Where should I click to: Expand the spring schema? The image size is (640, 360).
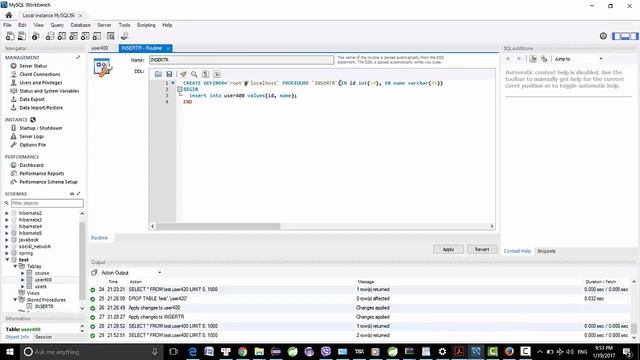pos(7,253)
